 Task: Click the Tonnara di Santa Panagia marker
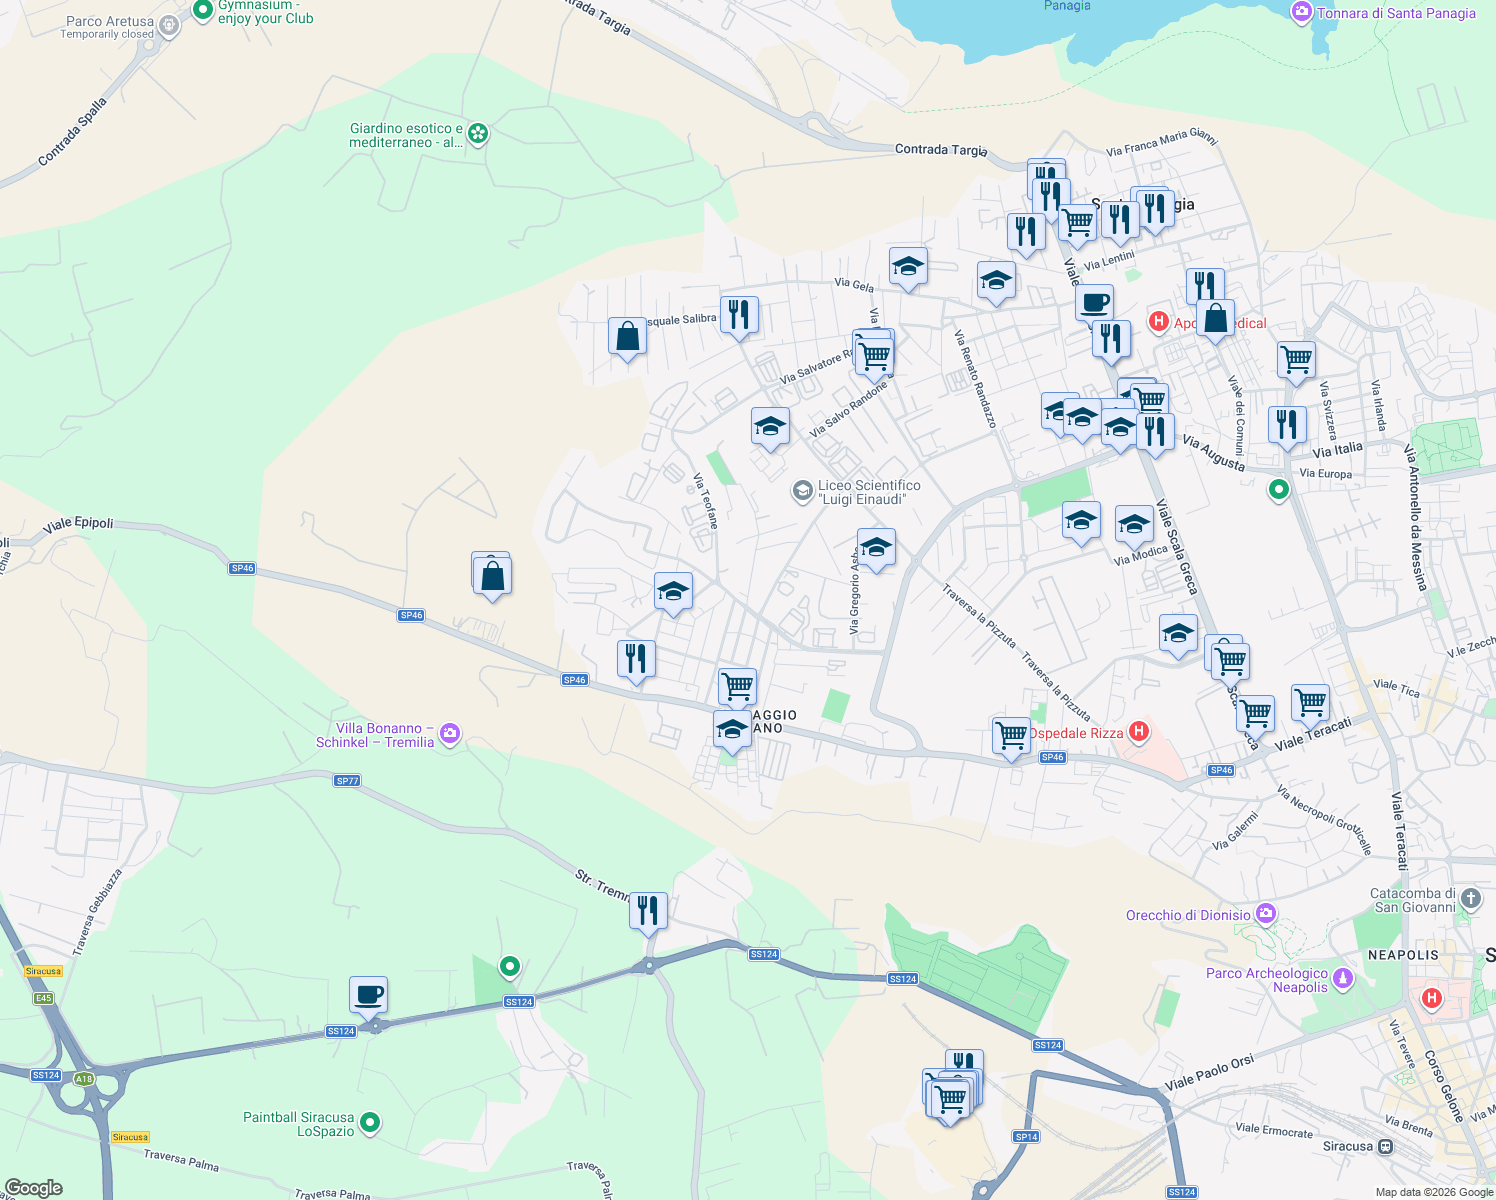1301,12
